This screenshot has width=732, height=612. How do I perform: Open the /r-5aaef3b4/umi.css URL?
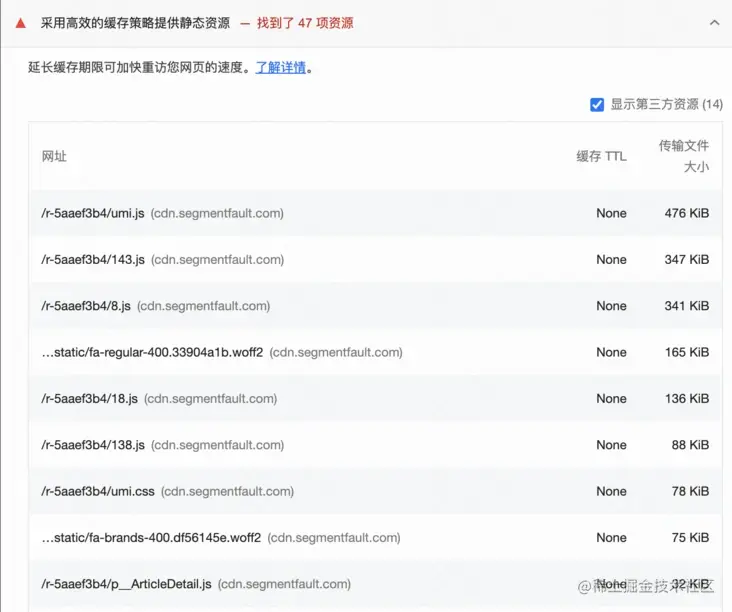[x=98, y=491]
